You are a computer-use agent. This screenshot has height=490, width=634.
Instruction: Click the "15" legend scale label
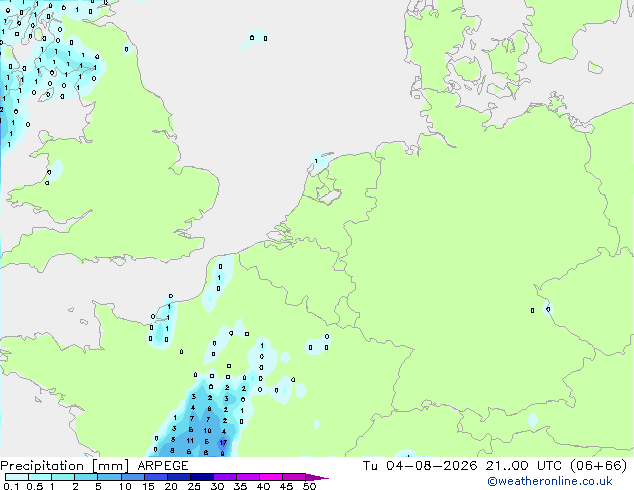coord(148,486)
